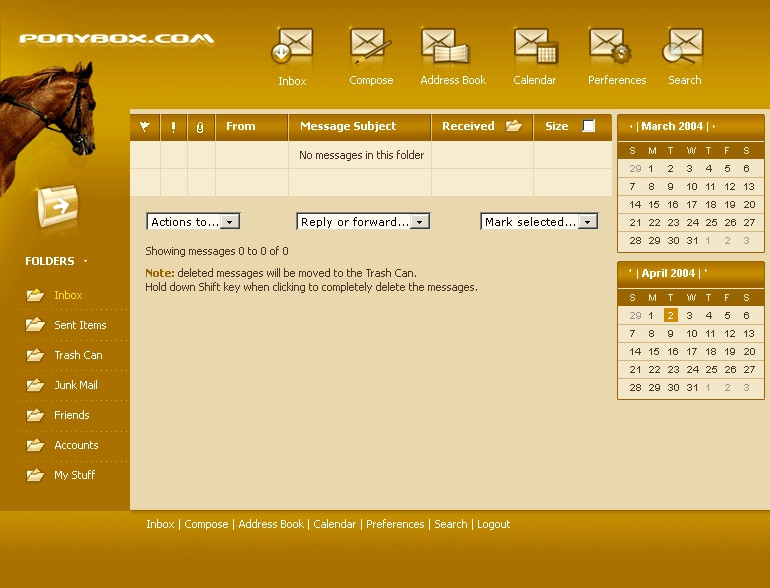770x588 pixels.
Task: Sort by attachment paperclip column header
Action: pos(200,127)
